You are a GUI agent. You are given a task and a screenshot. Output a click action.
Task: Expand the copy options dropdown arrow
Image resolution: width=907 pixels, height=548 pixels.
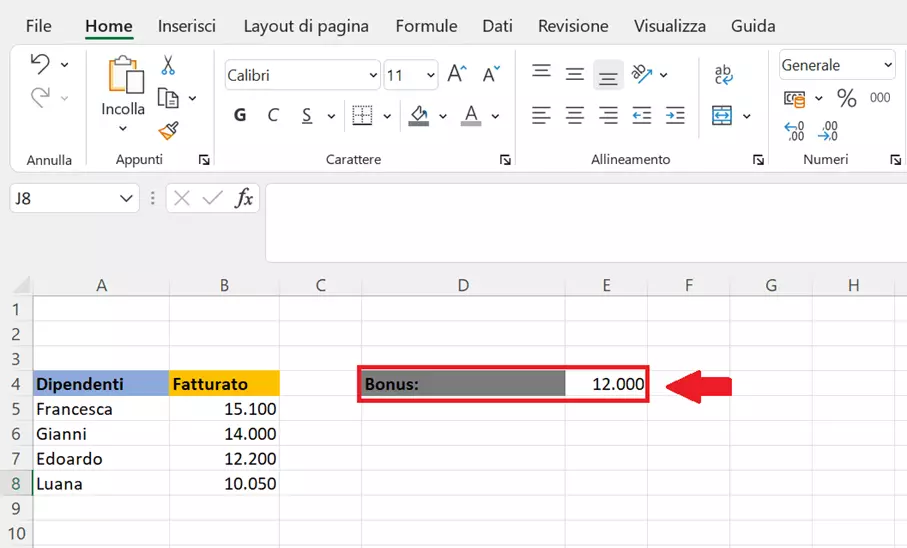pos(192,98)
